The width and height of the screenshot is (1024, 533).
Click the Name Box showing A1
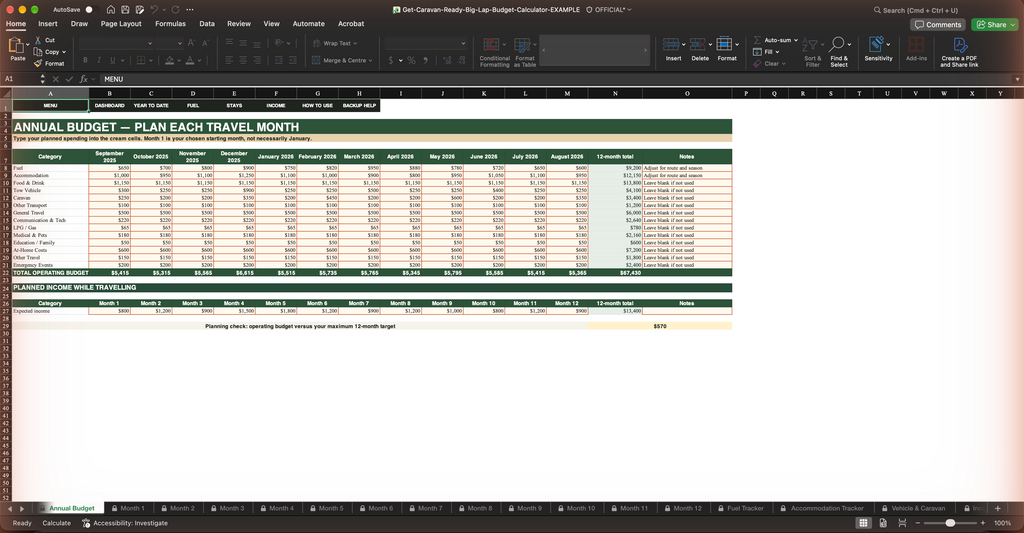[x=20, y=79]
